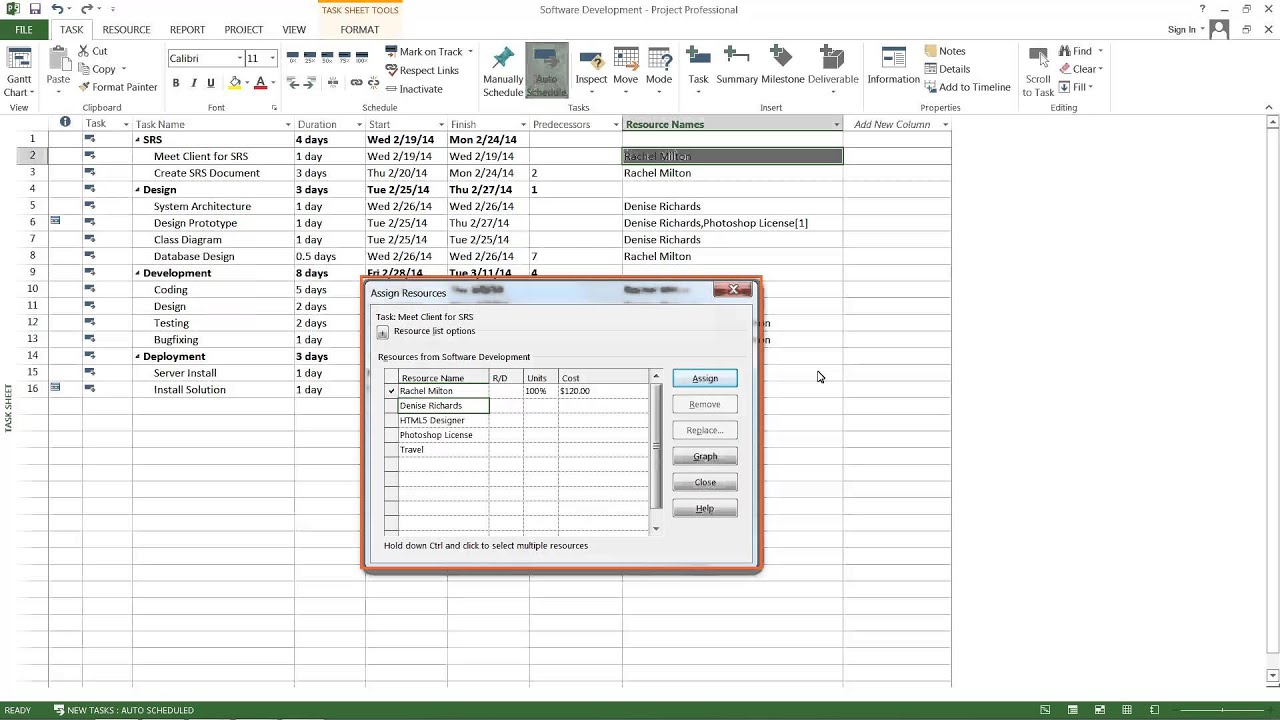Apply Underline formatting
This screenshot has height=720, width=1280.
(211, 83)
